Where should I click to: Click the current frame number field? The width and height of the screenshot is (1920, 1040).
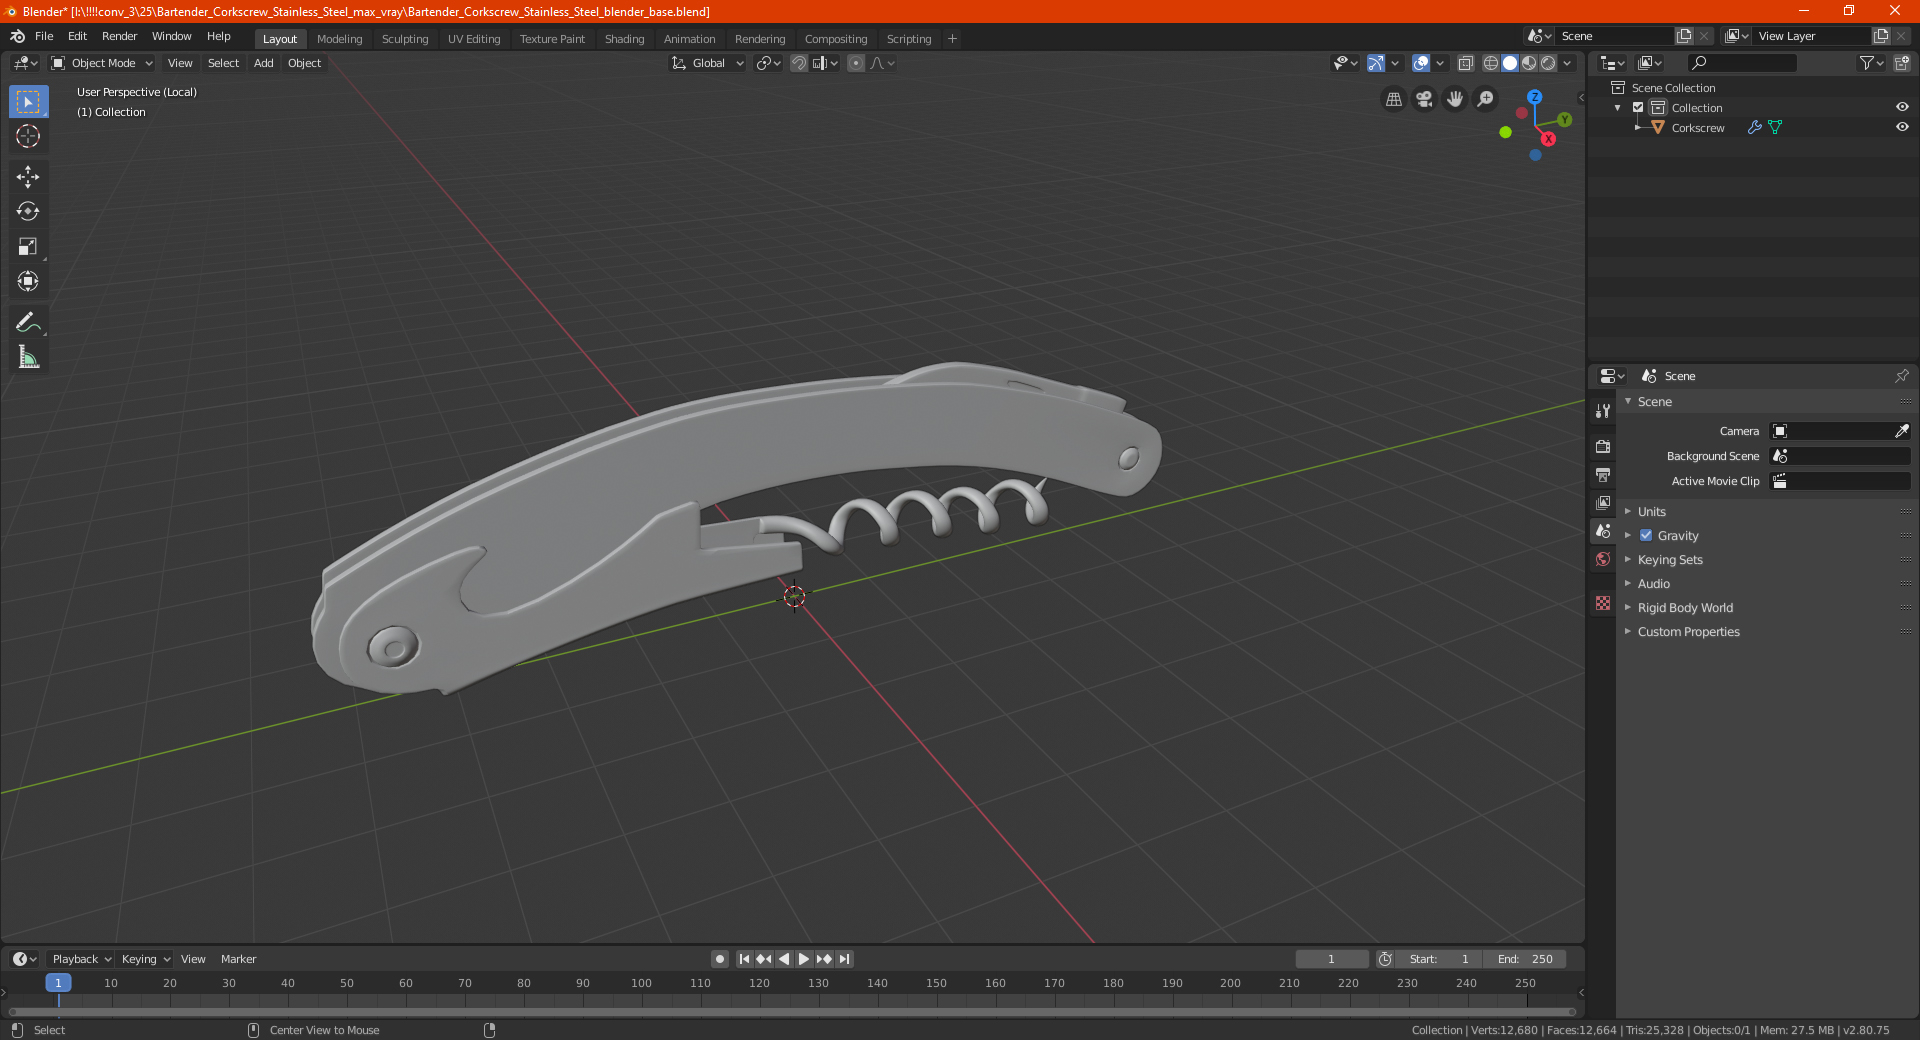point(1332,959)
